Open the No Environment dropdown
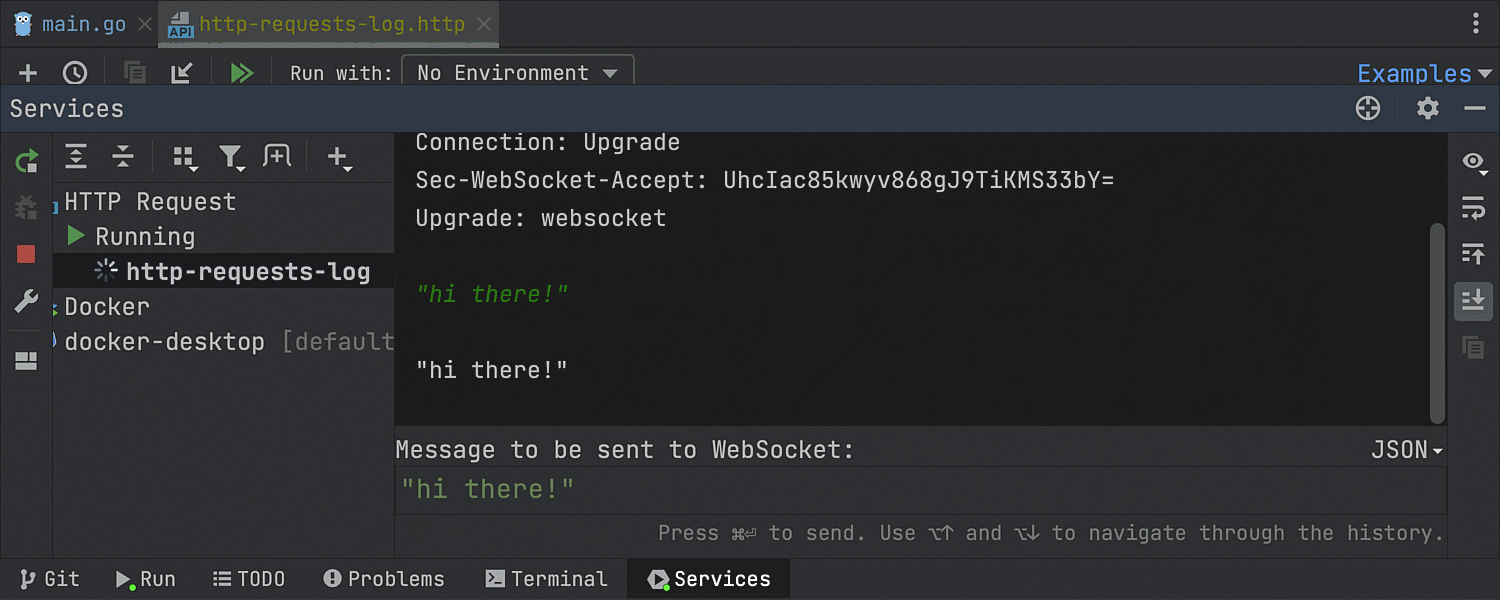 coord(517,73)
